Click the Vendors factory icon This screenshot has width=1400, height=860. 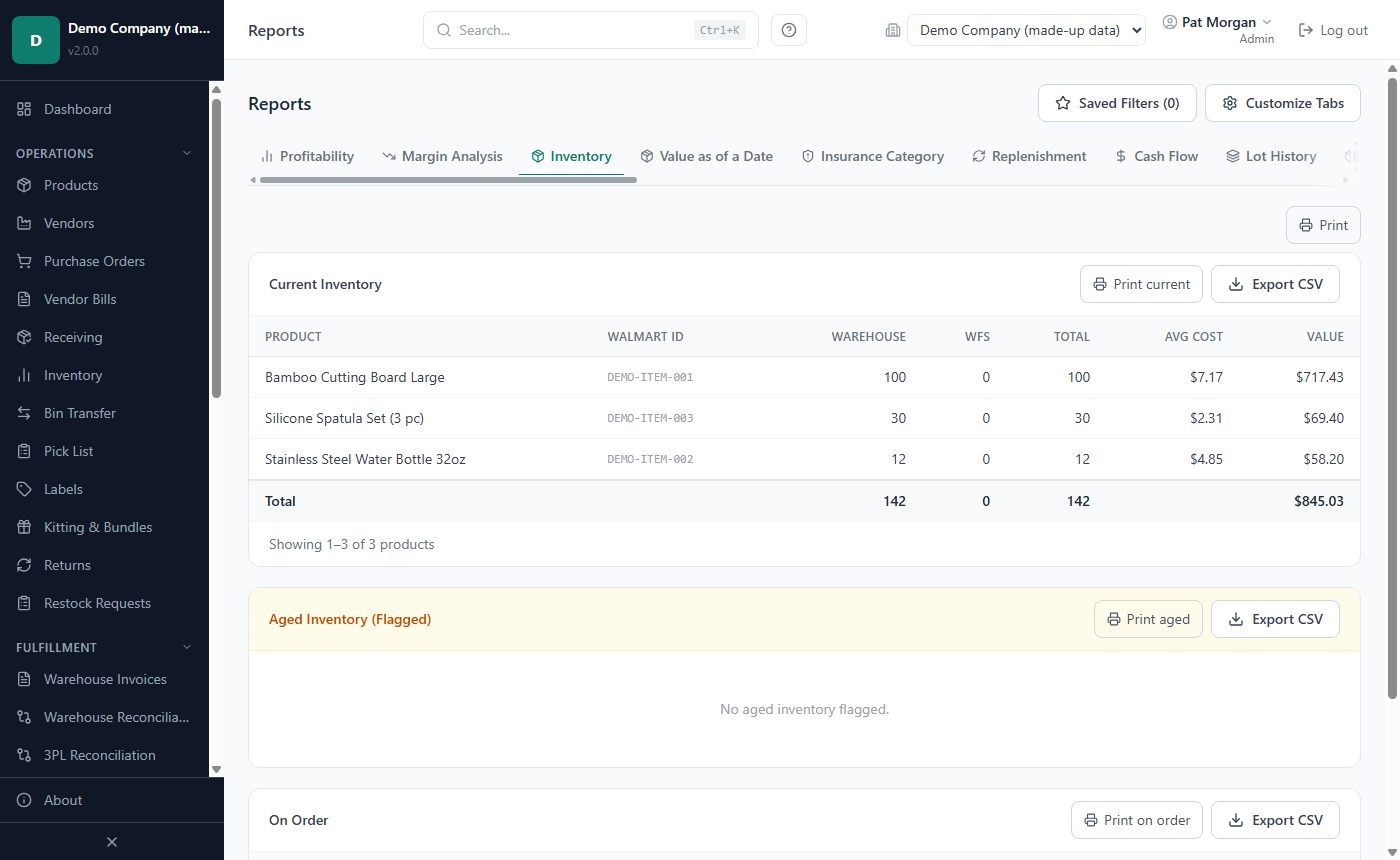coord(24,223)
